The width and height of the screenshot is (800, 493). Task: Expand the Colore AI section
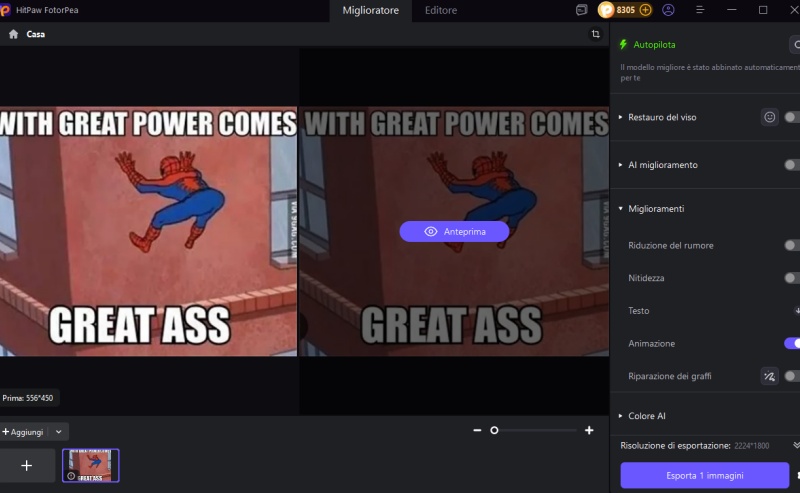click(620, 416)
